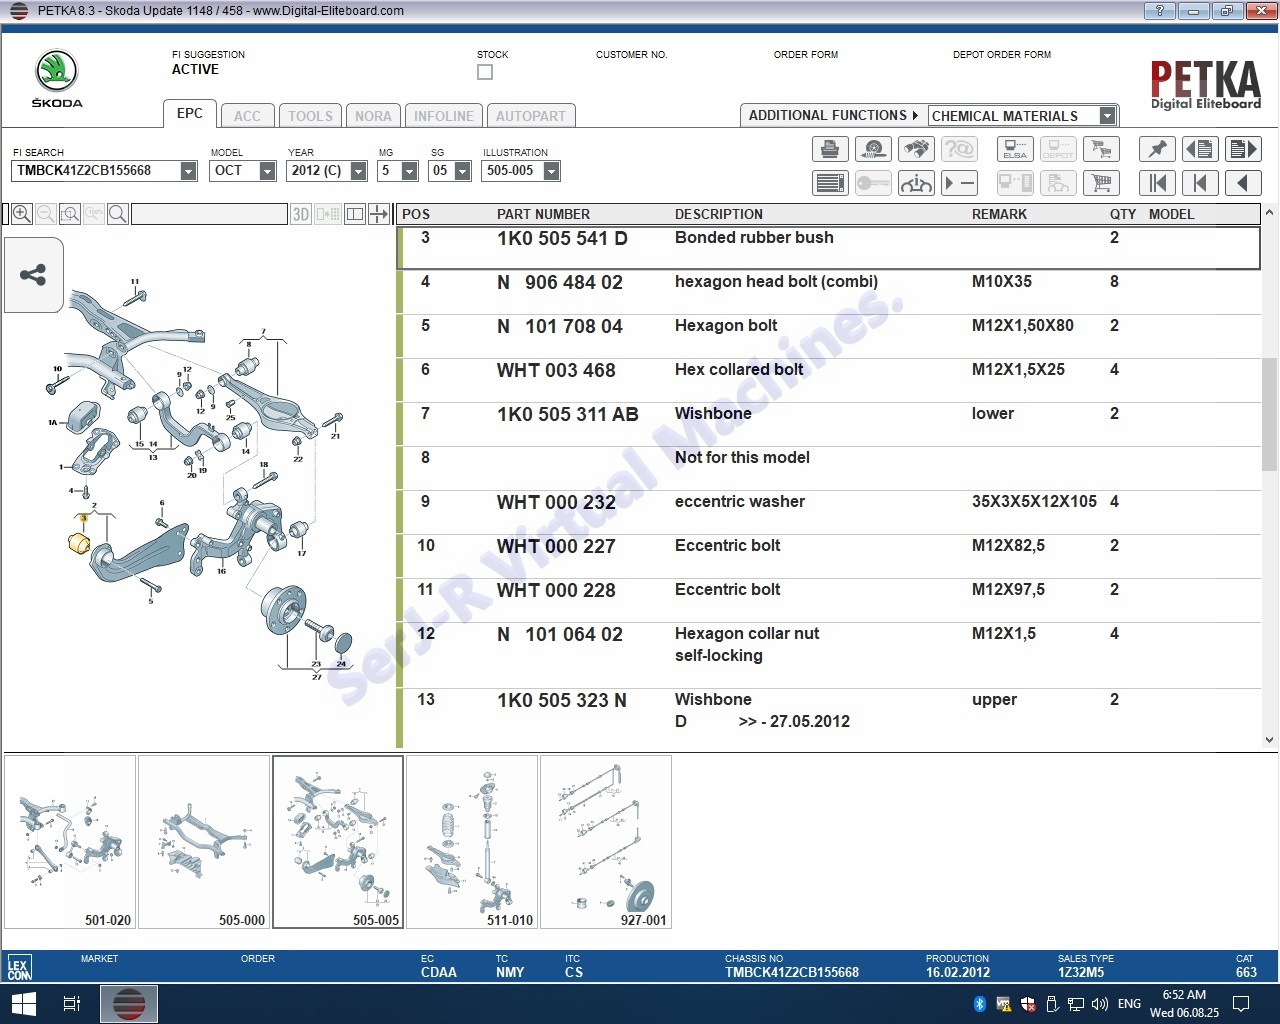Click the shopping cart icon
The width and height of the screenshot is (1280, 1024).
(1101, 183)
